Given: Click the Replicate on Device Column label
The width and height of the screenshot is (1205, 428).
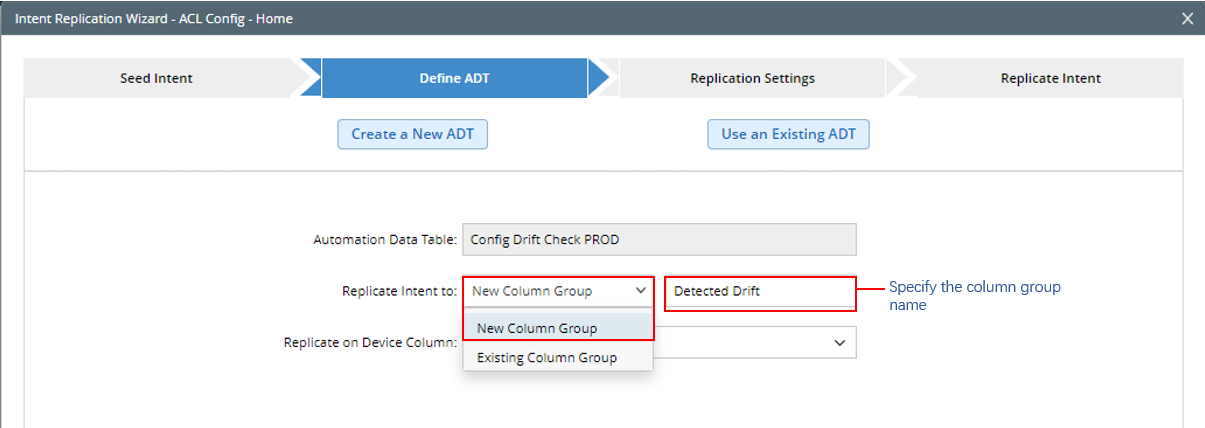Looking at the screenshot, I should coord(370,343).
